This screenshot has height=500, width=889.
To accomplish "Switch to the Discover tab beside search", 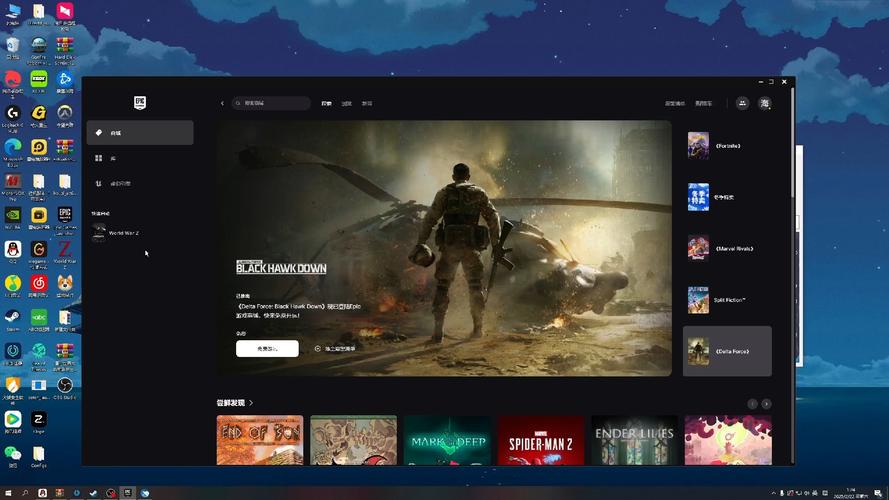I will tap(327, 103).
